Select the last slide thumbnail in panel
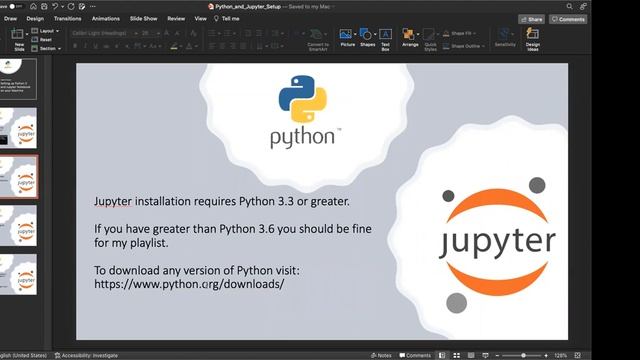The width and height of the screenshot is (640, 360). coord(18,274)
